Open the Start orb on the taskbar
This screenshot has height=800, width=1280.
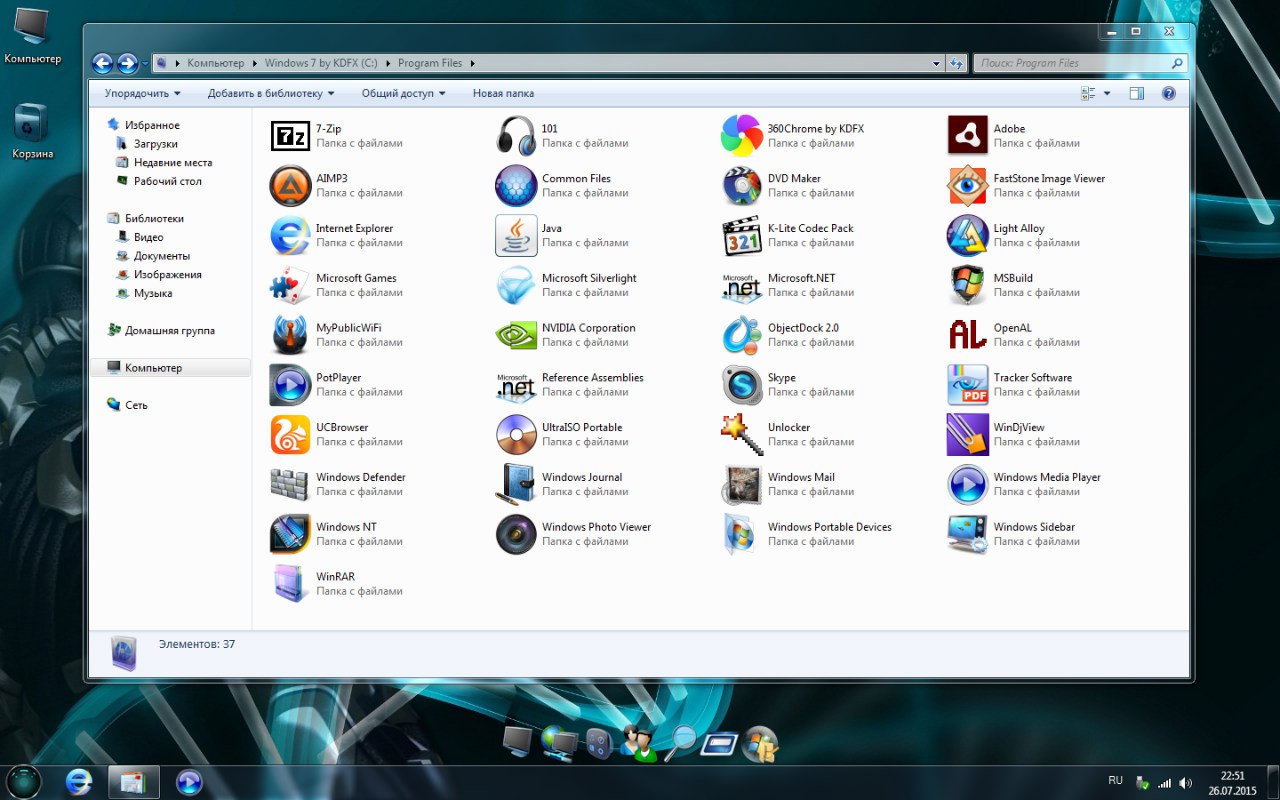tap(23, 781)
